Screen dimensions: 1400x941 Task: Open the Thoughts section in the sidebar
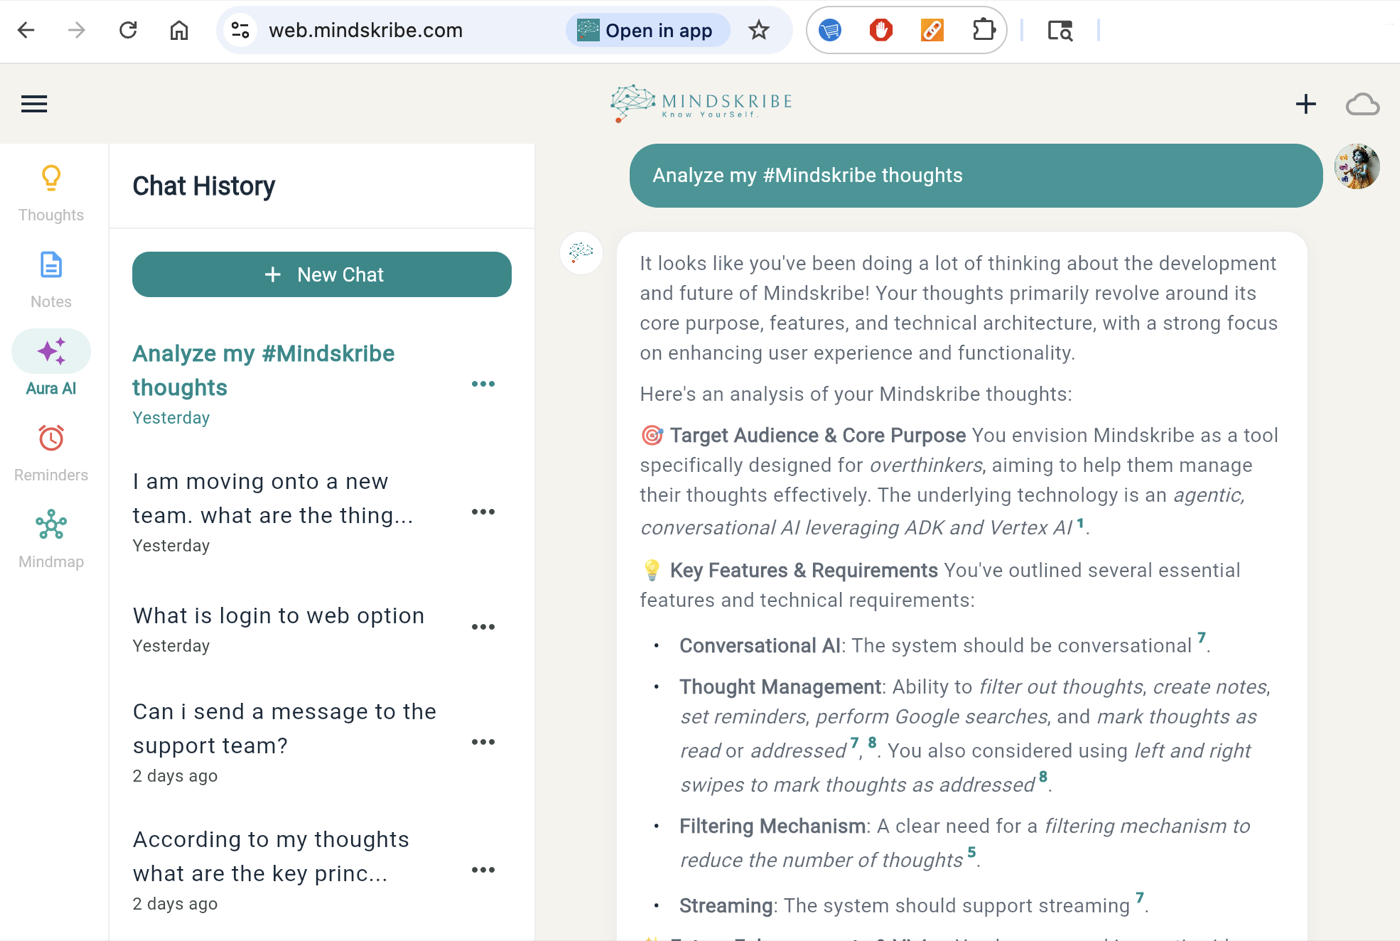[x=50, y=190]
